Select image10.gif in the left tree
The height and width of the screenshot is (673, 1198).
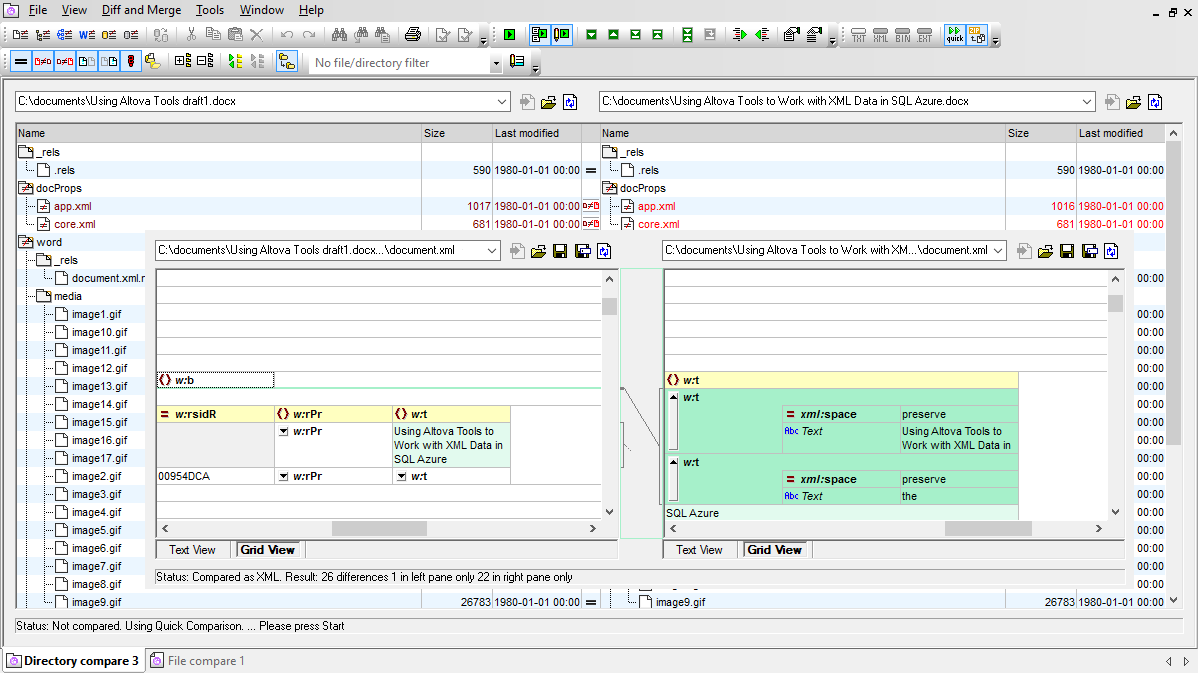click(x=99, y=332)
